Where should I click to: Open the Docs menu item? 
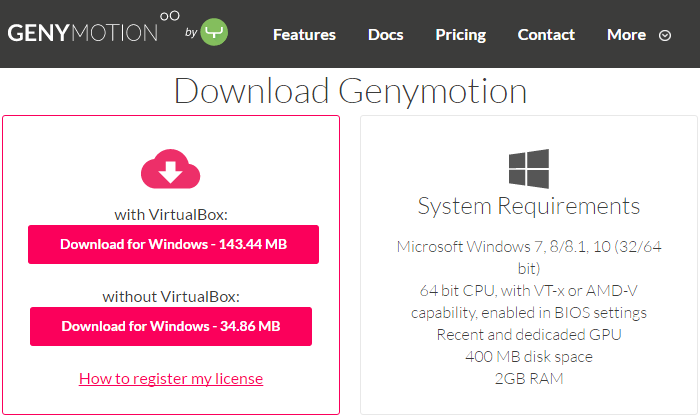click(386, 35)
